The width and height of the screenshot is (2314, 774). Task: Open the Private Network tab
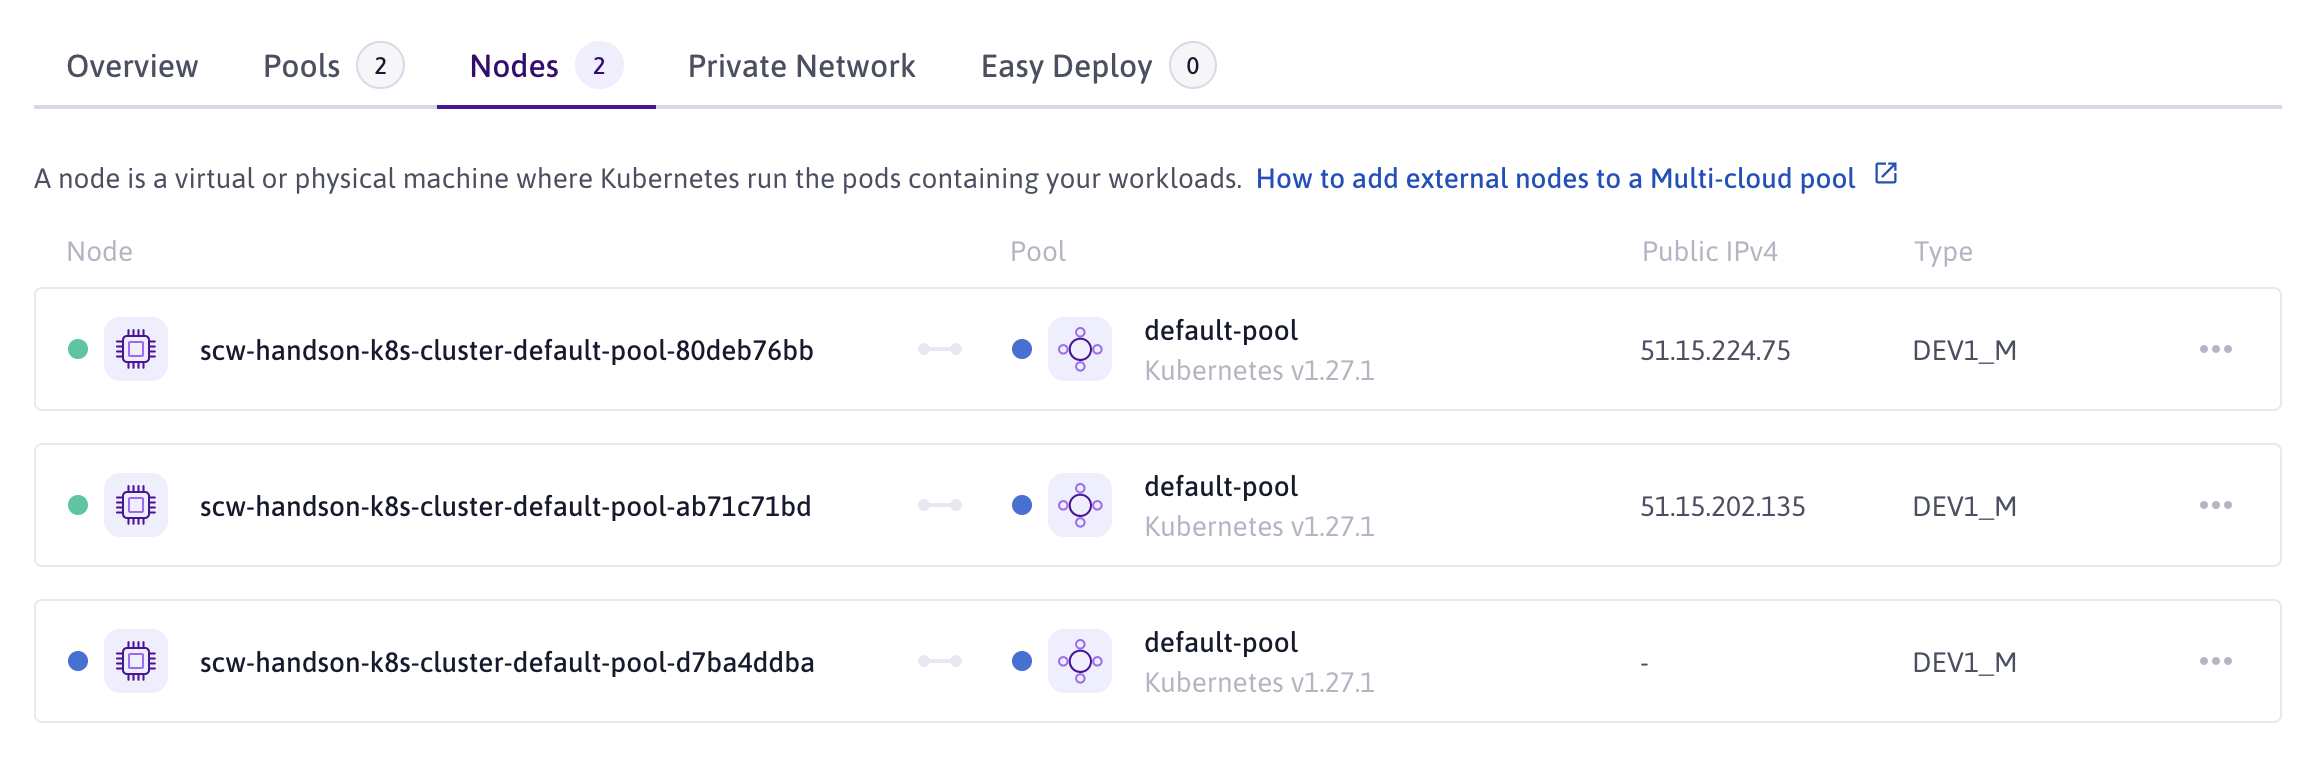tap(801, 66)
